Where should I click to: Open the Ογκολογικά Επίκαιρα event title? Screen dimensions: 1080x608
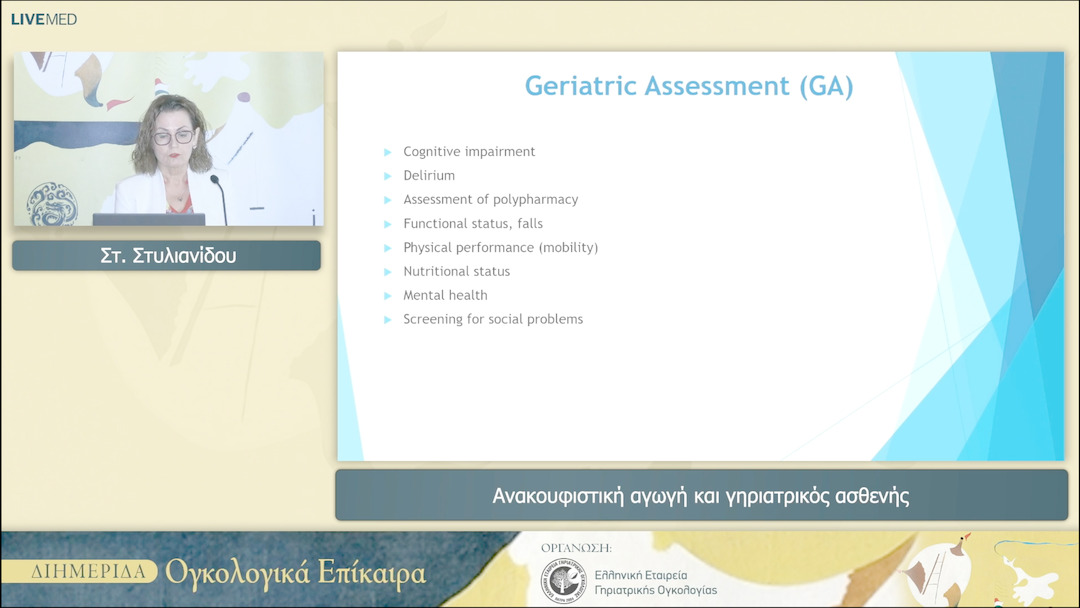[295, 573]
